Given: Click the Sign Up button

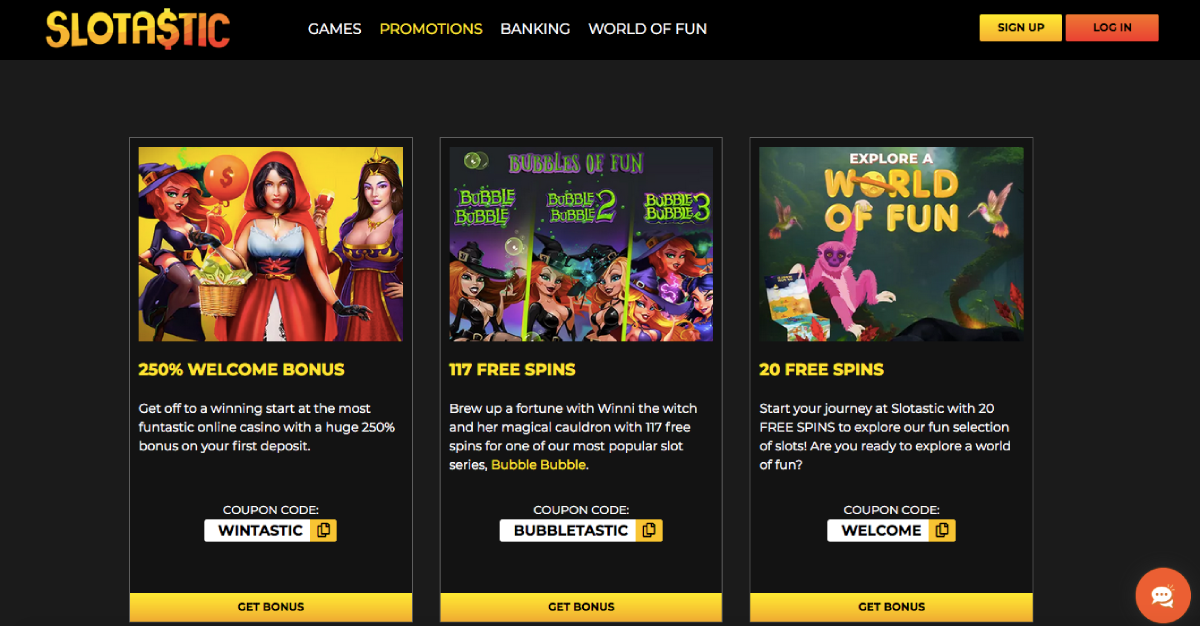Looking at the screenshot, I should click(x=1021, y=28).
